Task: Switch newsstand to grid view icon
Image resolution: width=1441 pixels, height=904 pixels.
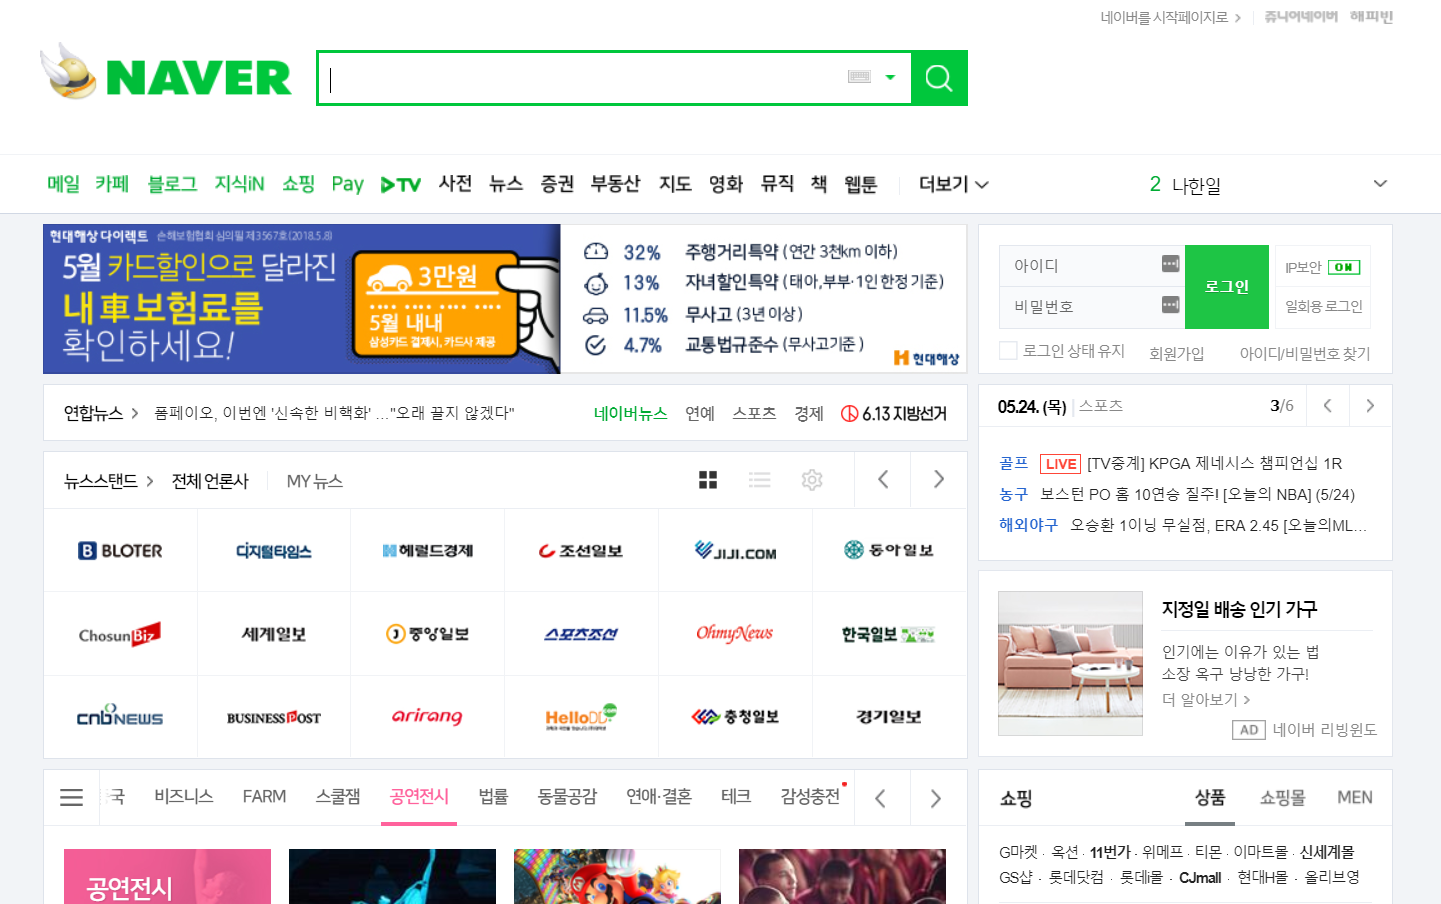Action: click(x=708, y=480)
